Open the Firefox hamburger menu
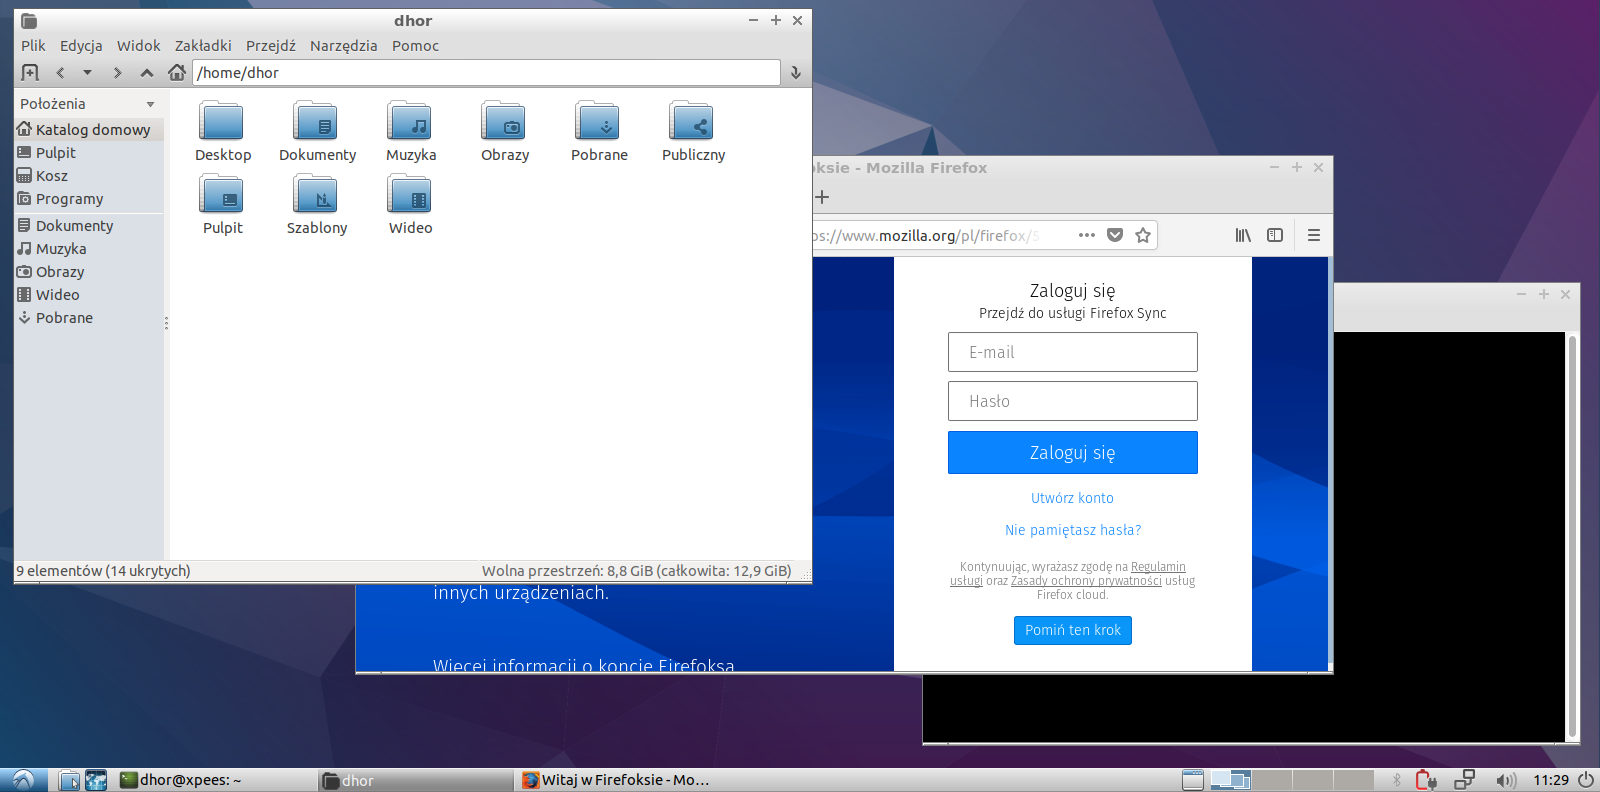Image resolution: width=1600 pixels, height=792 pixels. coord(1314,235)
